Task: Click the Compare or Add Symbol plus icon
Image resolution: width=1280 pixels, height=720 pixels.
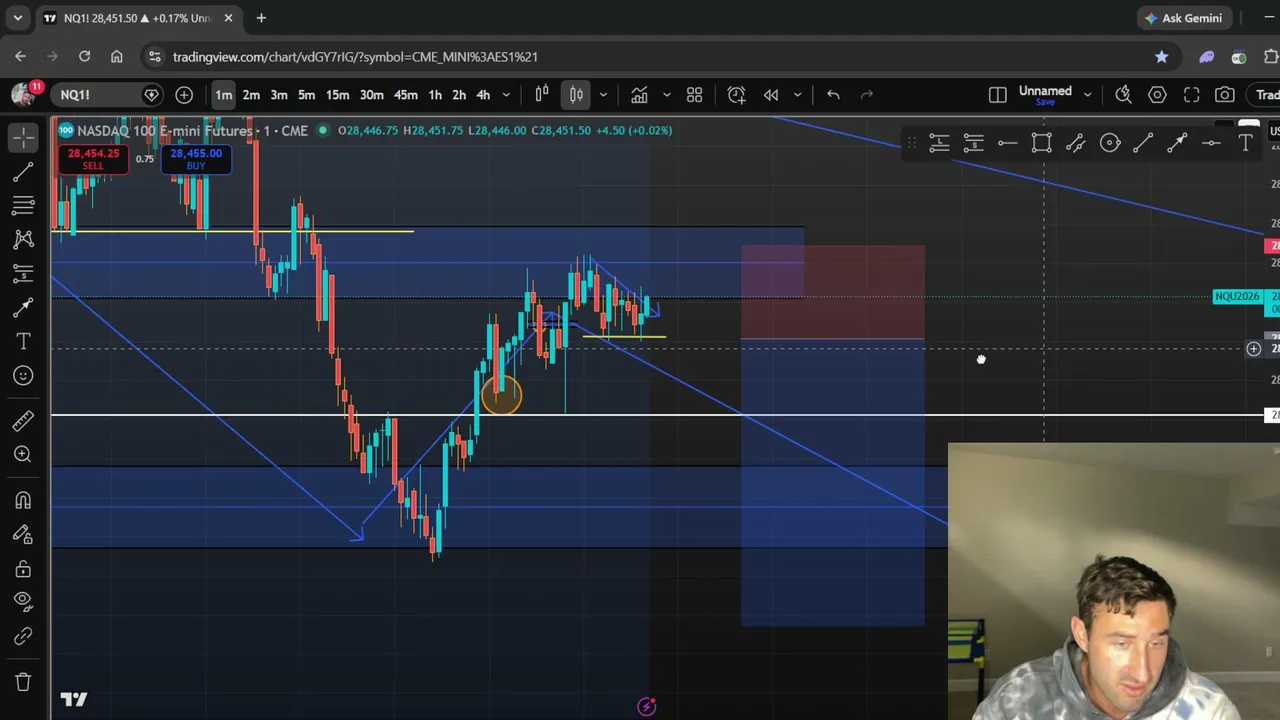Action: 184,95
